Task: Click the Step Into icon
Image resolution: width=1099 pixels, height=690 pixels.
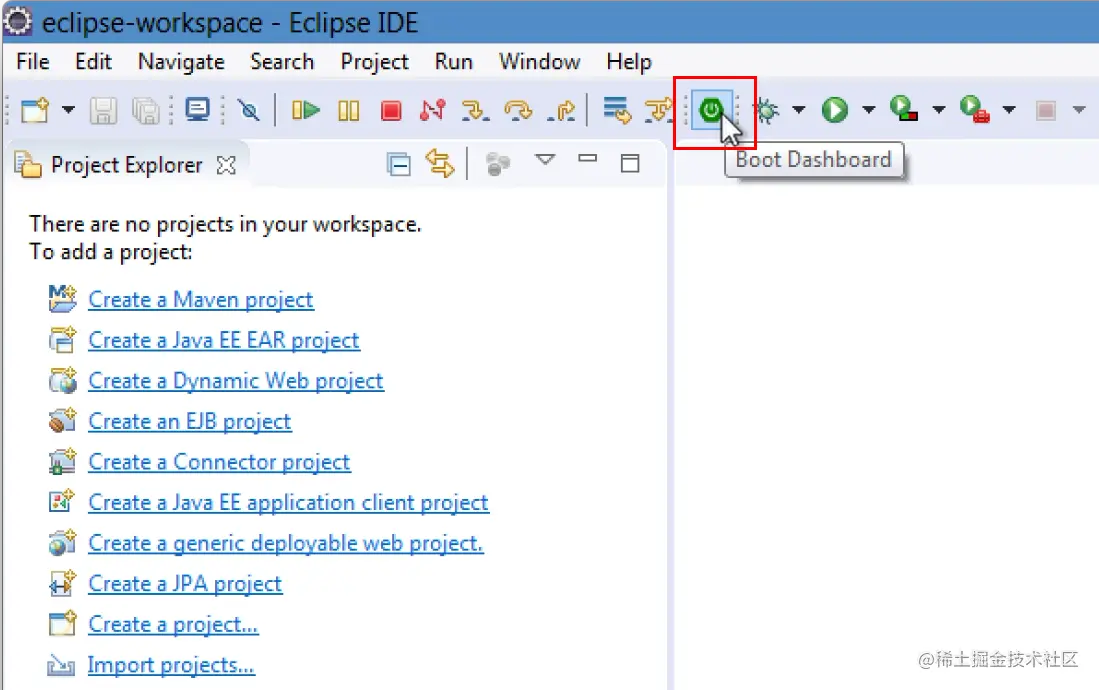Action: (475, 110)
